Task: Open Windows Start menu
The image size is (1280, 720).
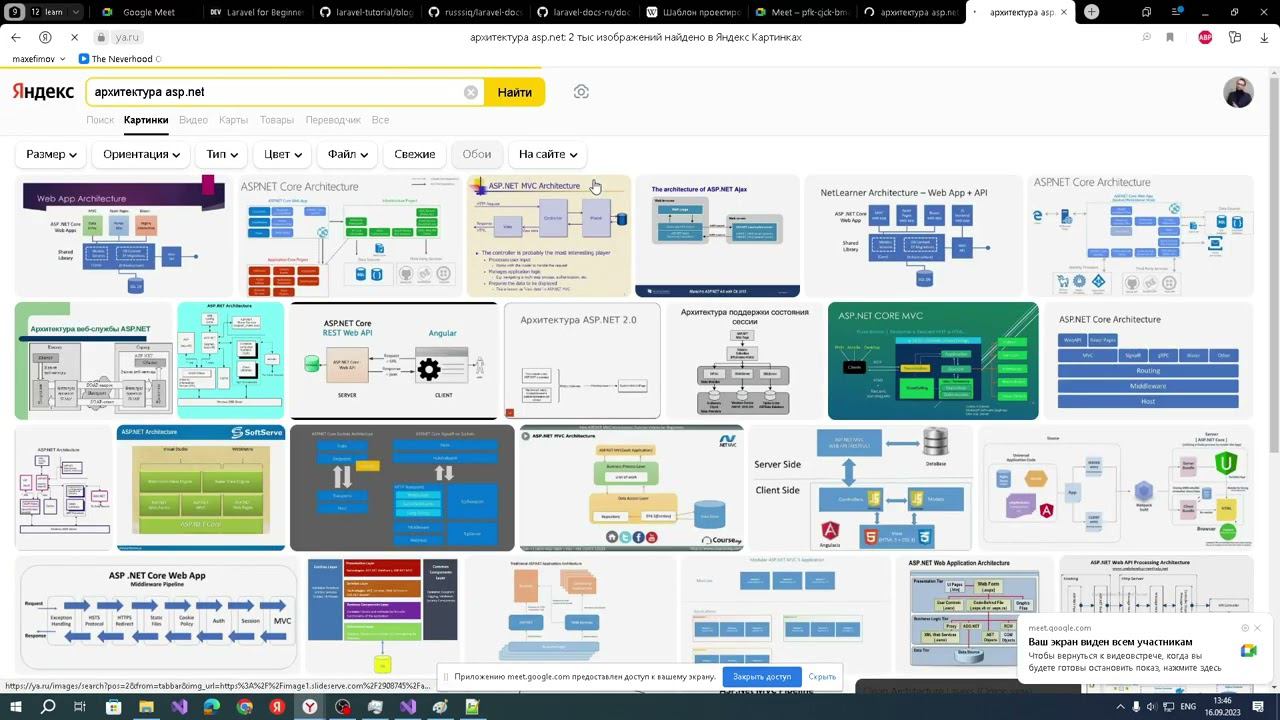Action: point(16,707)
